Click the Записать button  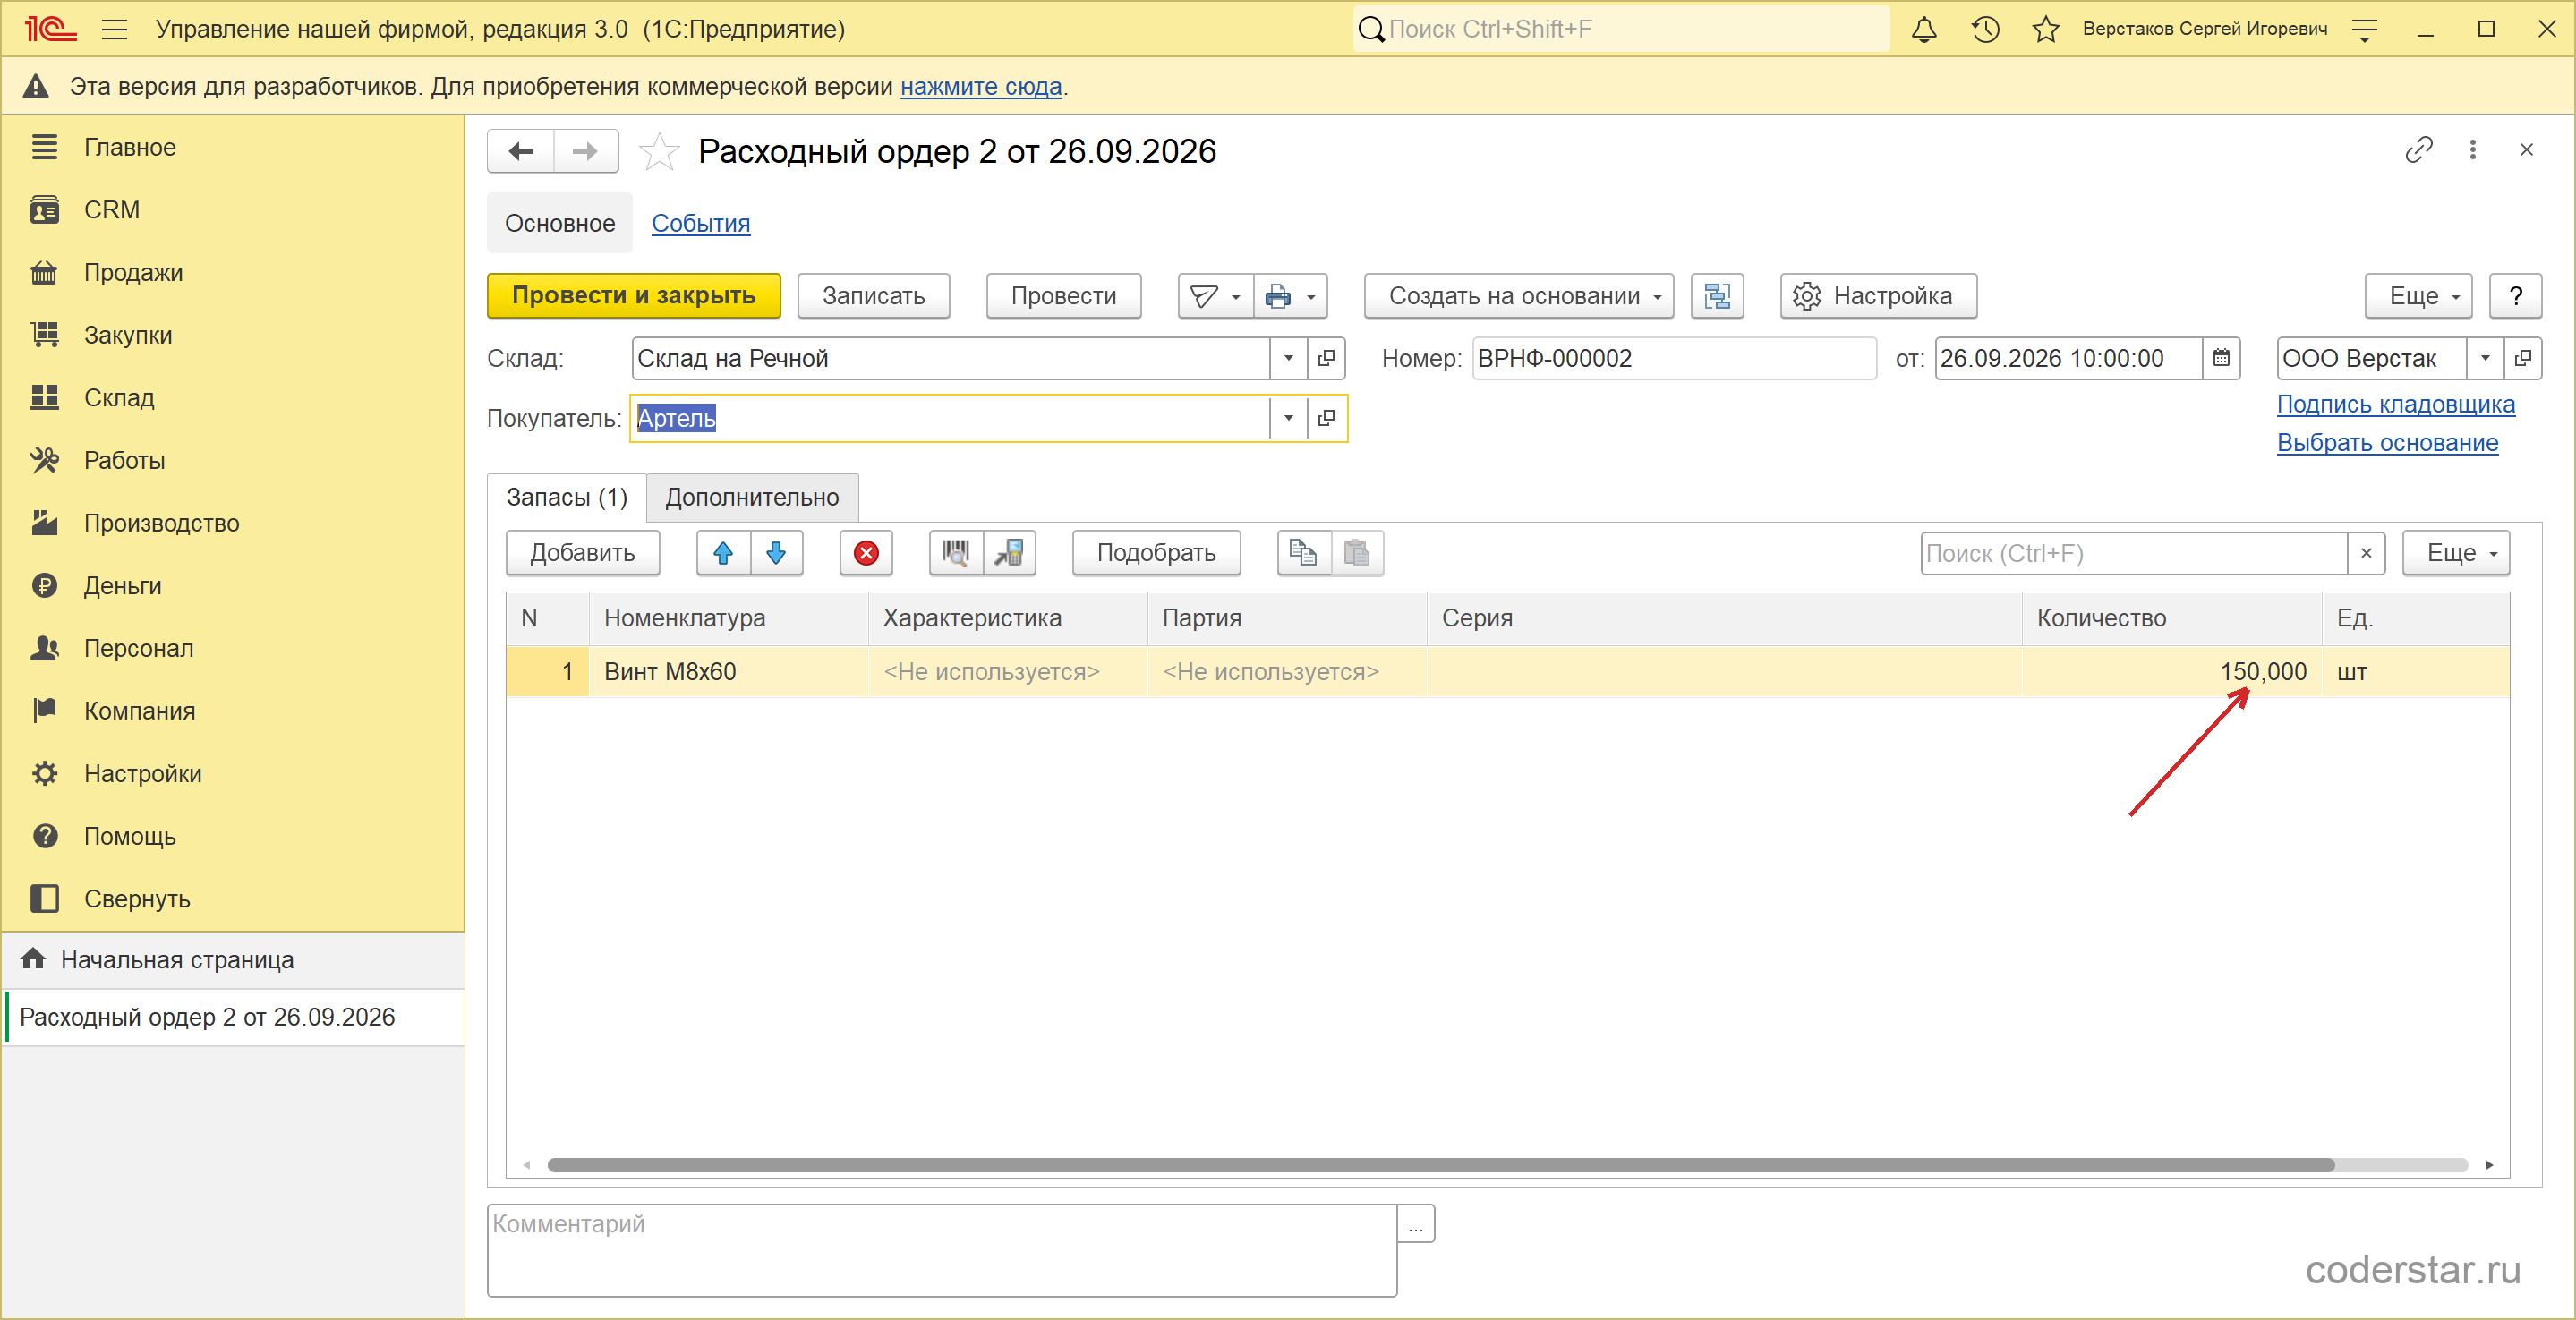pyautogui.click(x=873, y=296)
